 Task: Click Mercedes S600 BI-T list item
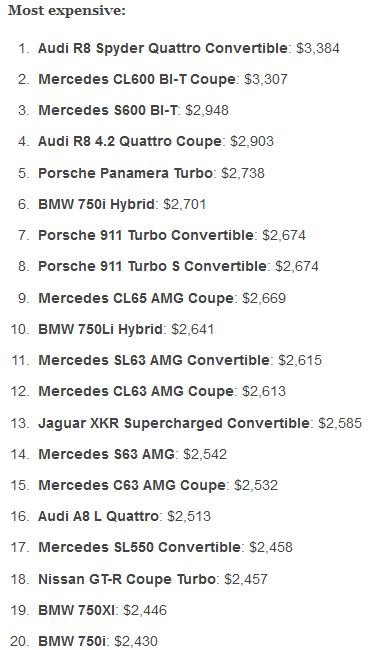pos(107,110)
